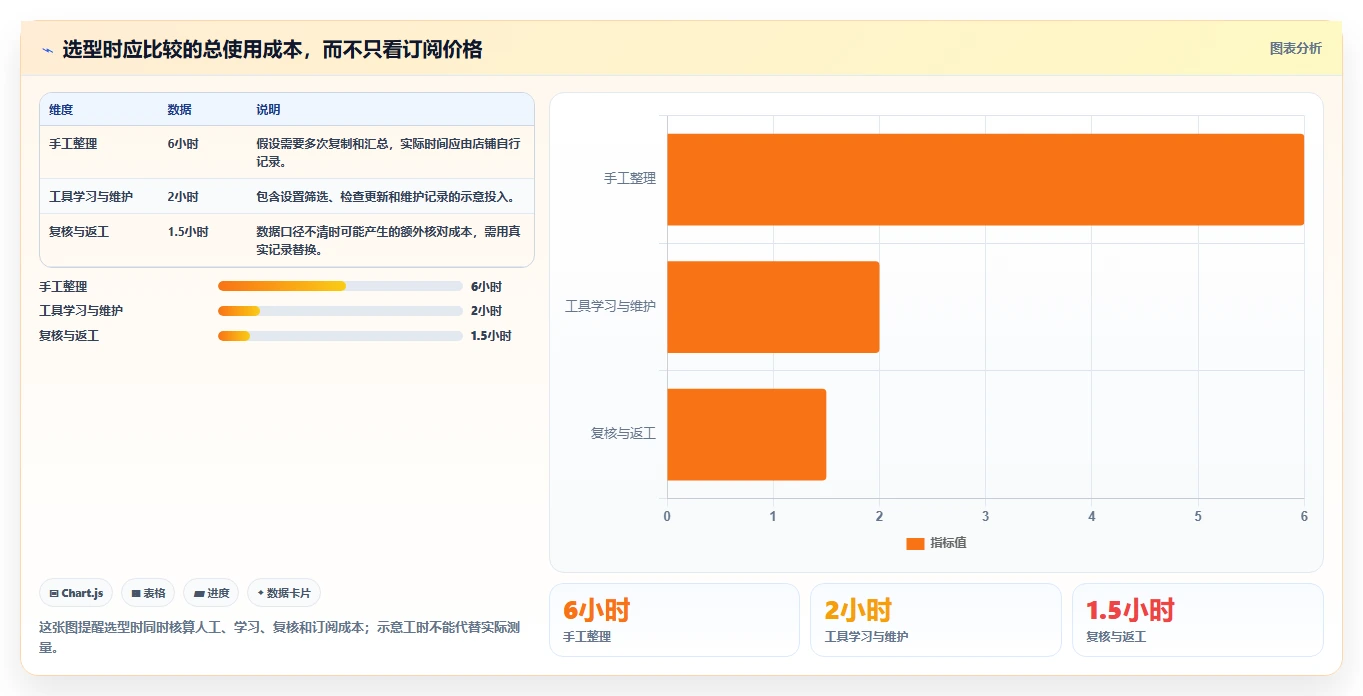Select the Chart.js tag chip
This screenshot has width=1363, height=696.
pyautogui.click(x=77, y=593)
